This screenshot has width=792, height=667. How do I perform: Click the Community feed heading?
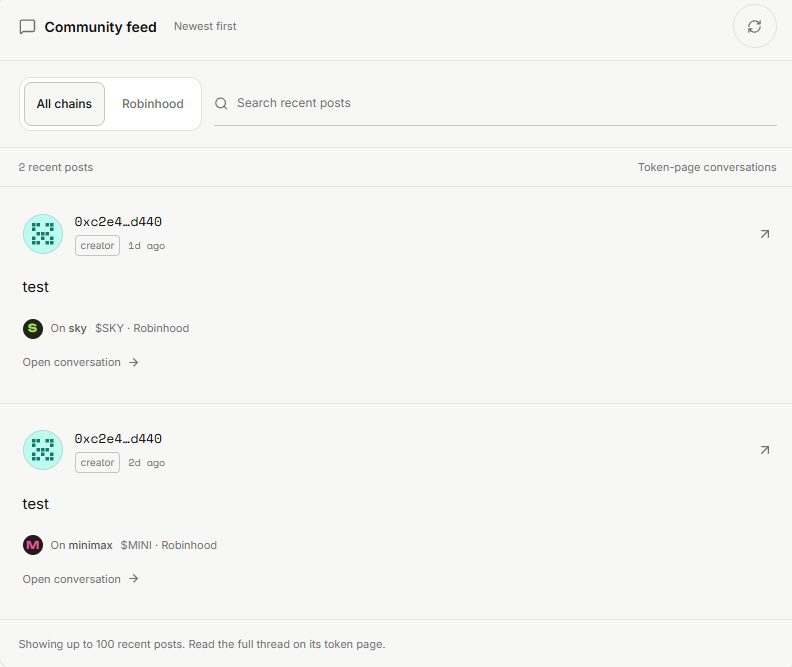coord(101,27)
